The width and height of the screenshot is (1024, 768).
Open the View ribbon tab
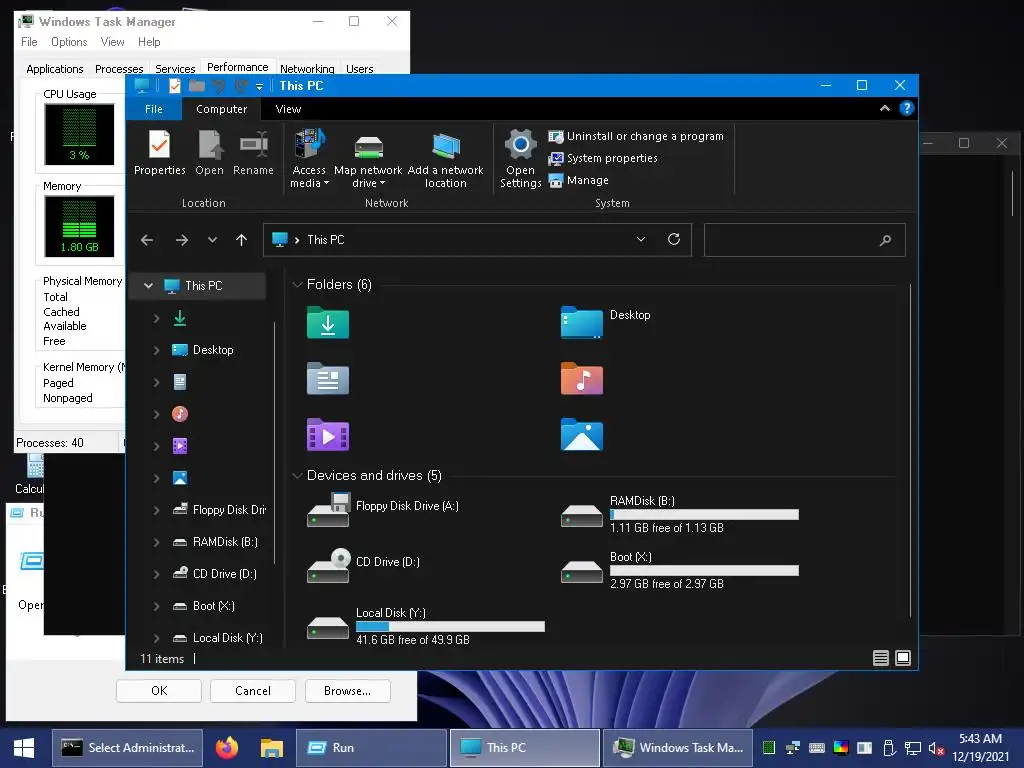click(288, 109)
